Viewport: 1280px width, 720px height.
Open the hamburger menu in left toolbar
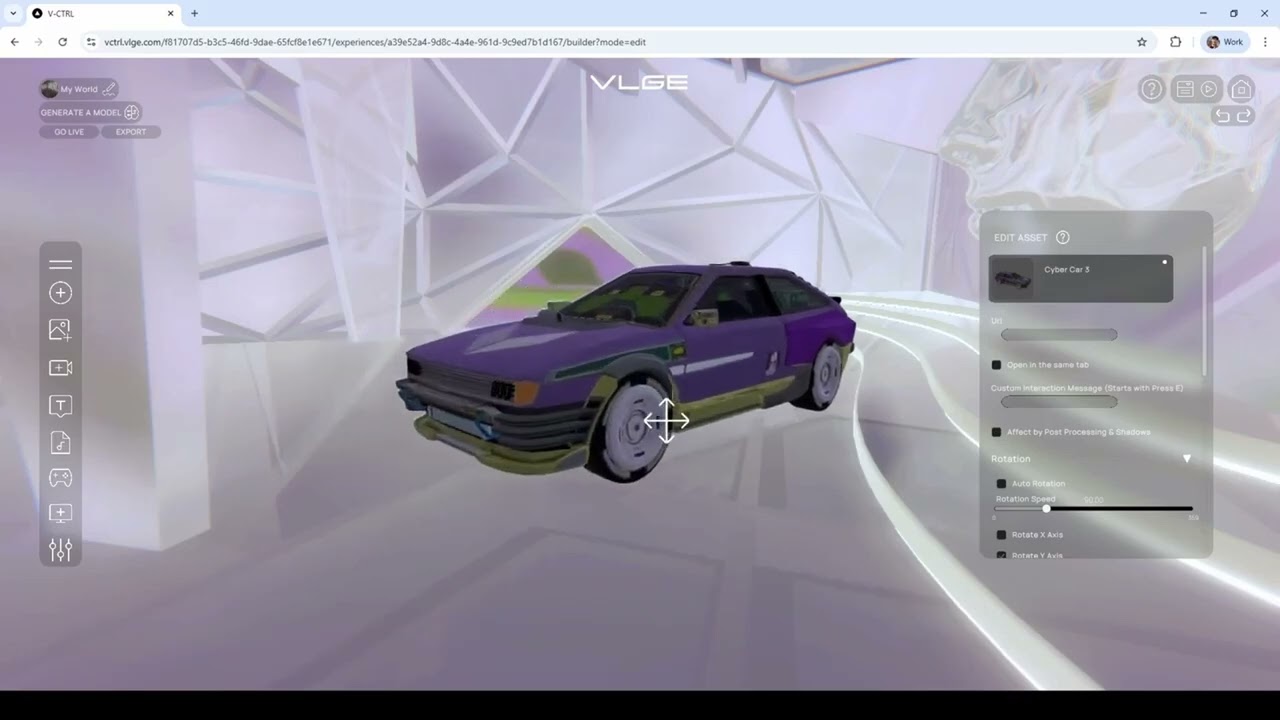60,264
